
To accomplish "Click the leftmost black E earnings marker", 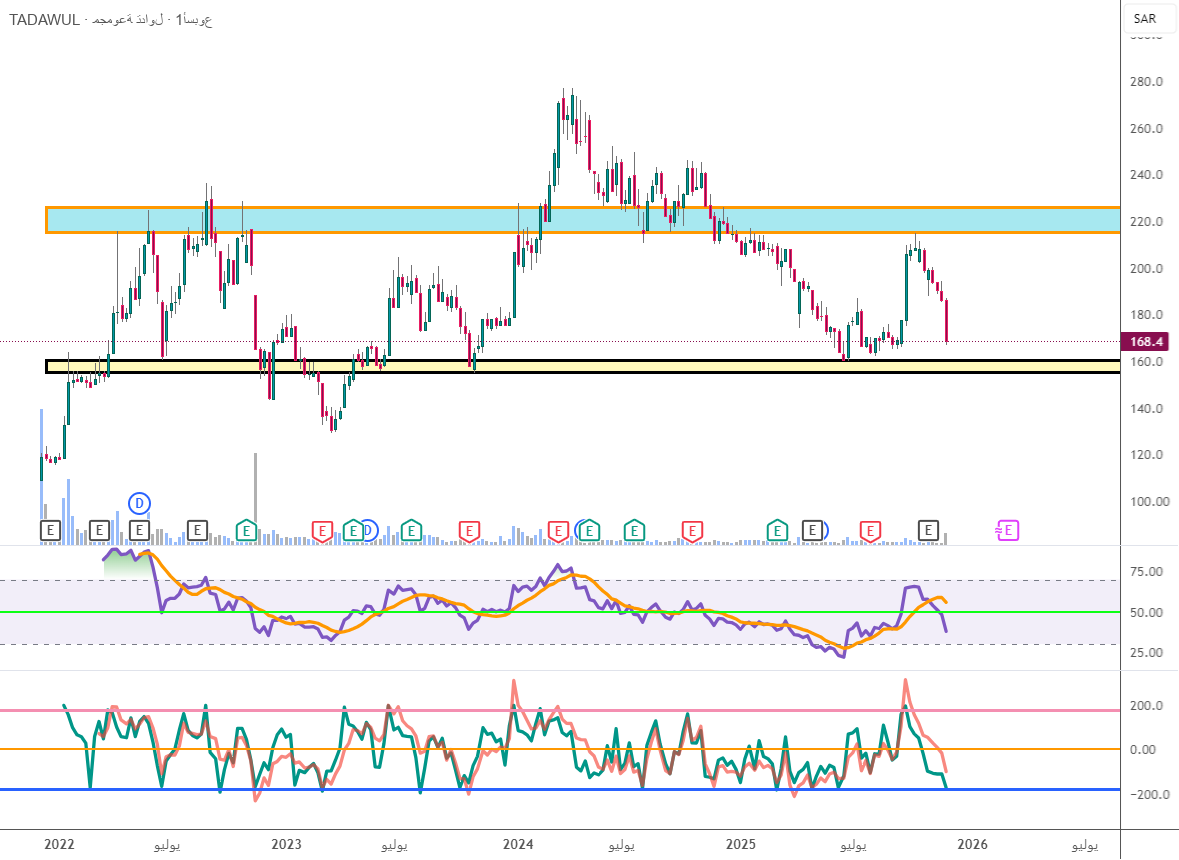I will tap(49, 529).
